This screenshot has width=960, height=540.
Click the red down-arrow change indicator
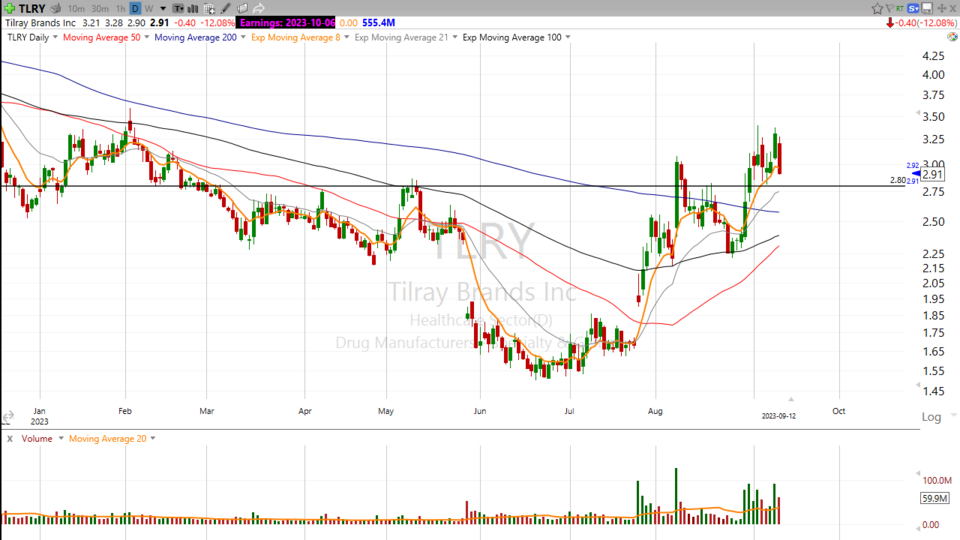click(x=890, y=23)
